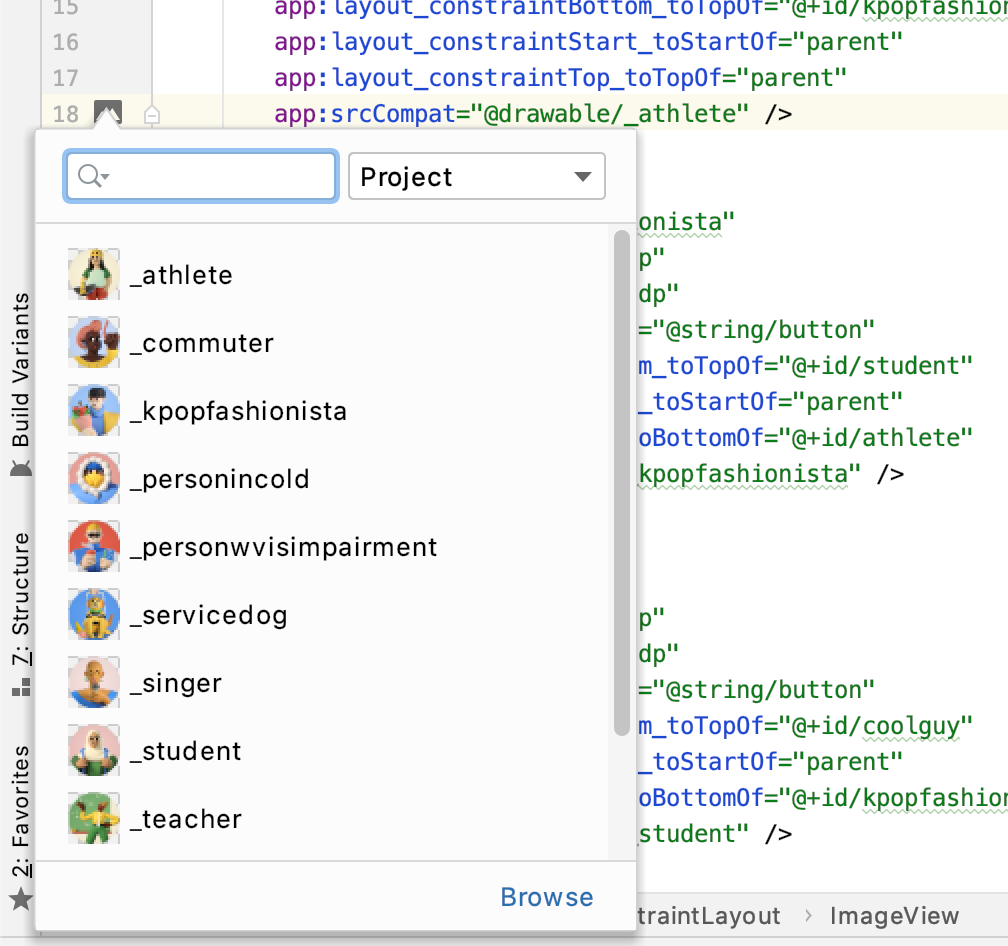Image resolution: width=1008 pixels, height=946 pixels.
Task: Select ImageView in the breadcrumb bar
Action: tap(895, 915)
